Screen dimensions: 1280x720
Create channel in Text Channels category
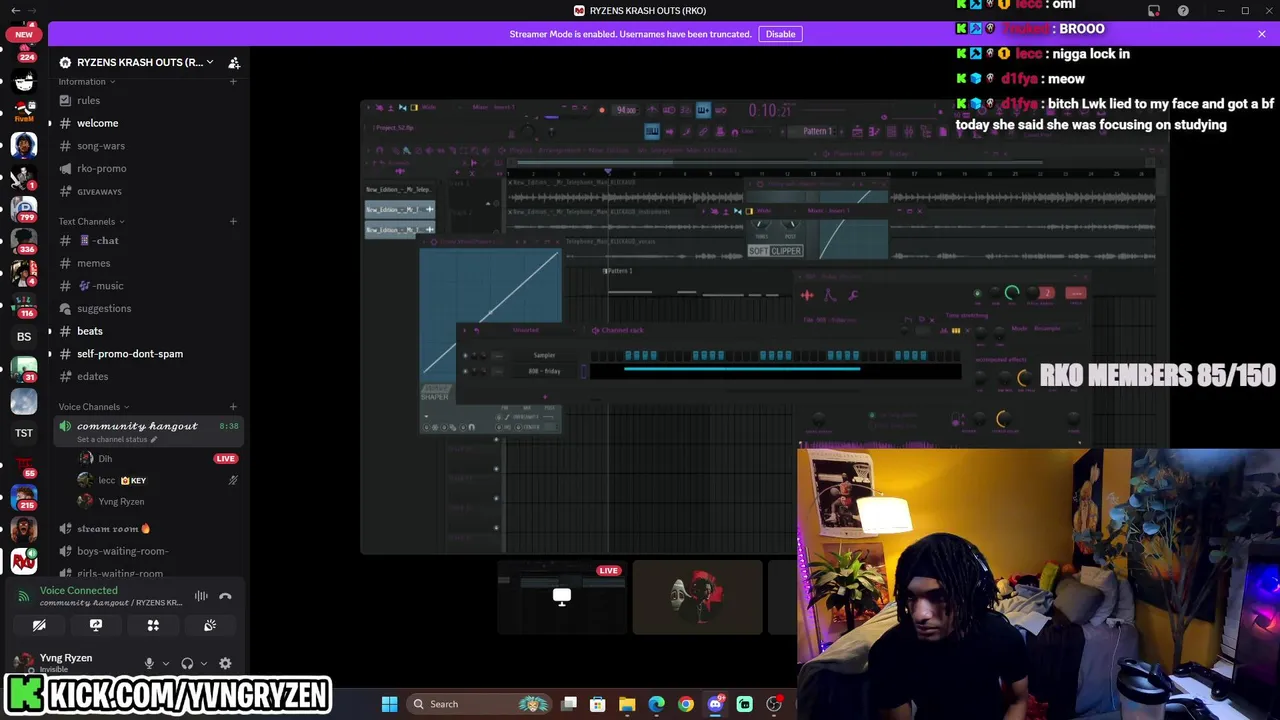coord(233,221)
